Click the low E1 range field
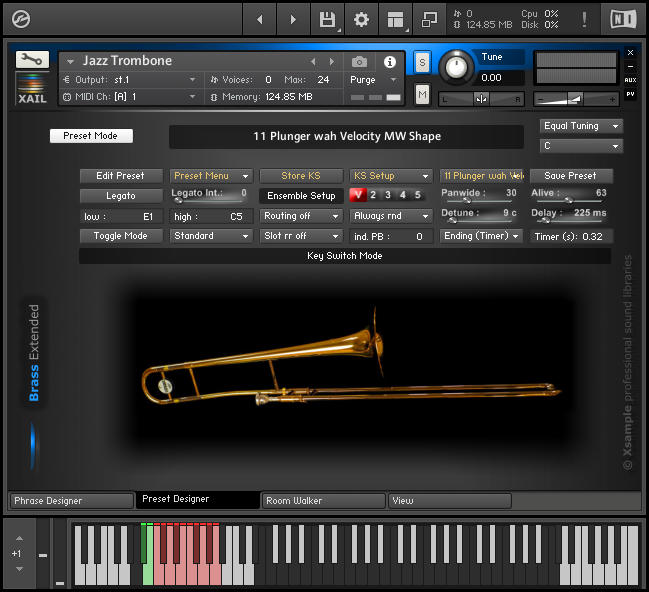Screen dimensions: 649x592 click(x=121, y=217)
